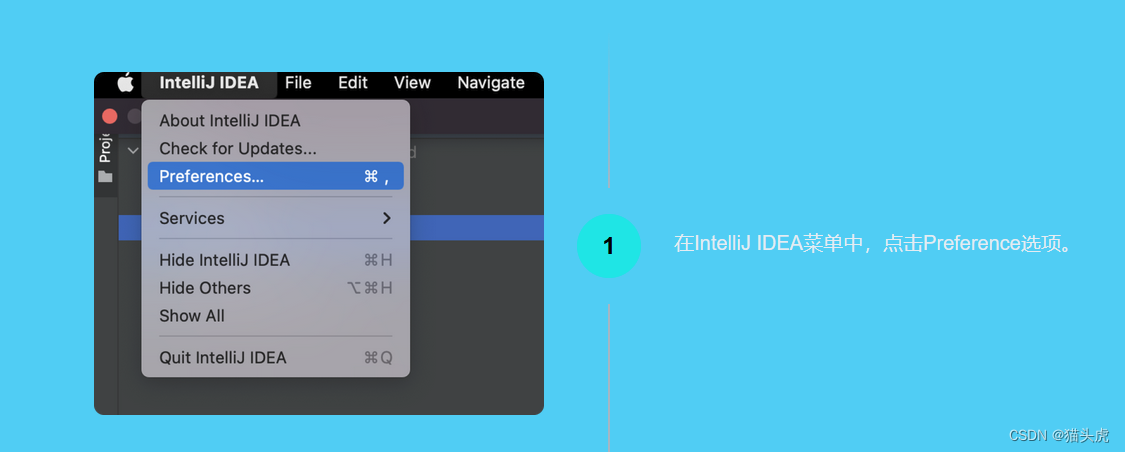Collapse the project tree chevron
Screen dimensions: 1125x452
tap(132, 150)
